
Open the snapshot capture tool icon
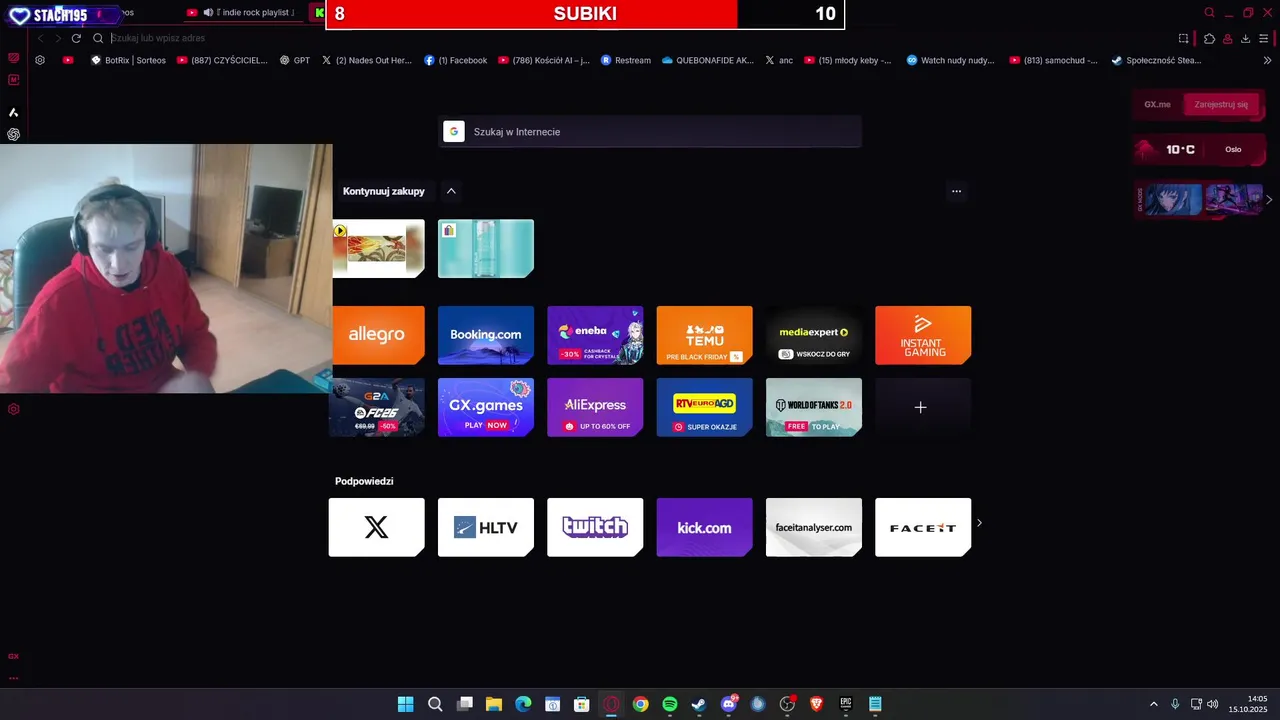coord(1183,38)
